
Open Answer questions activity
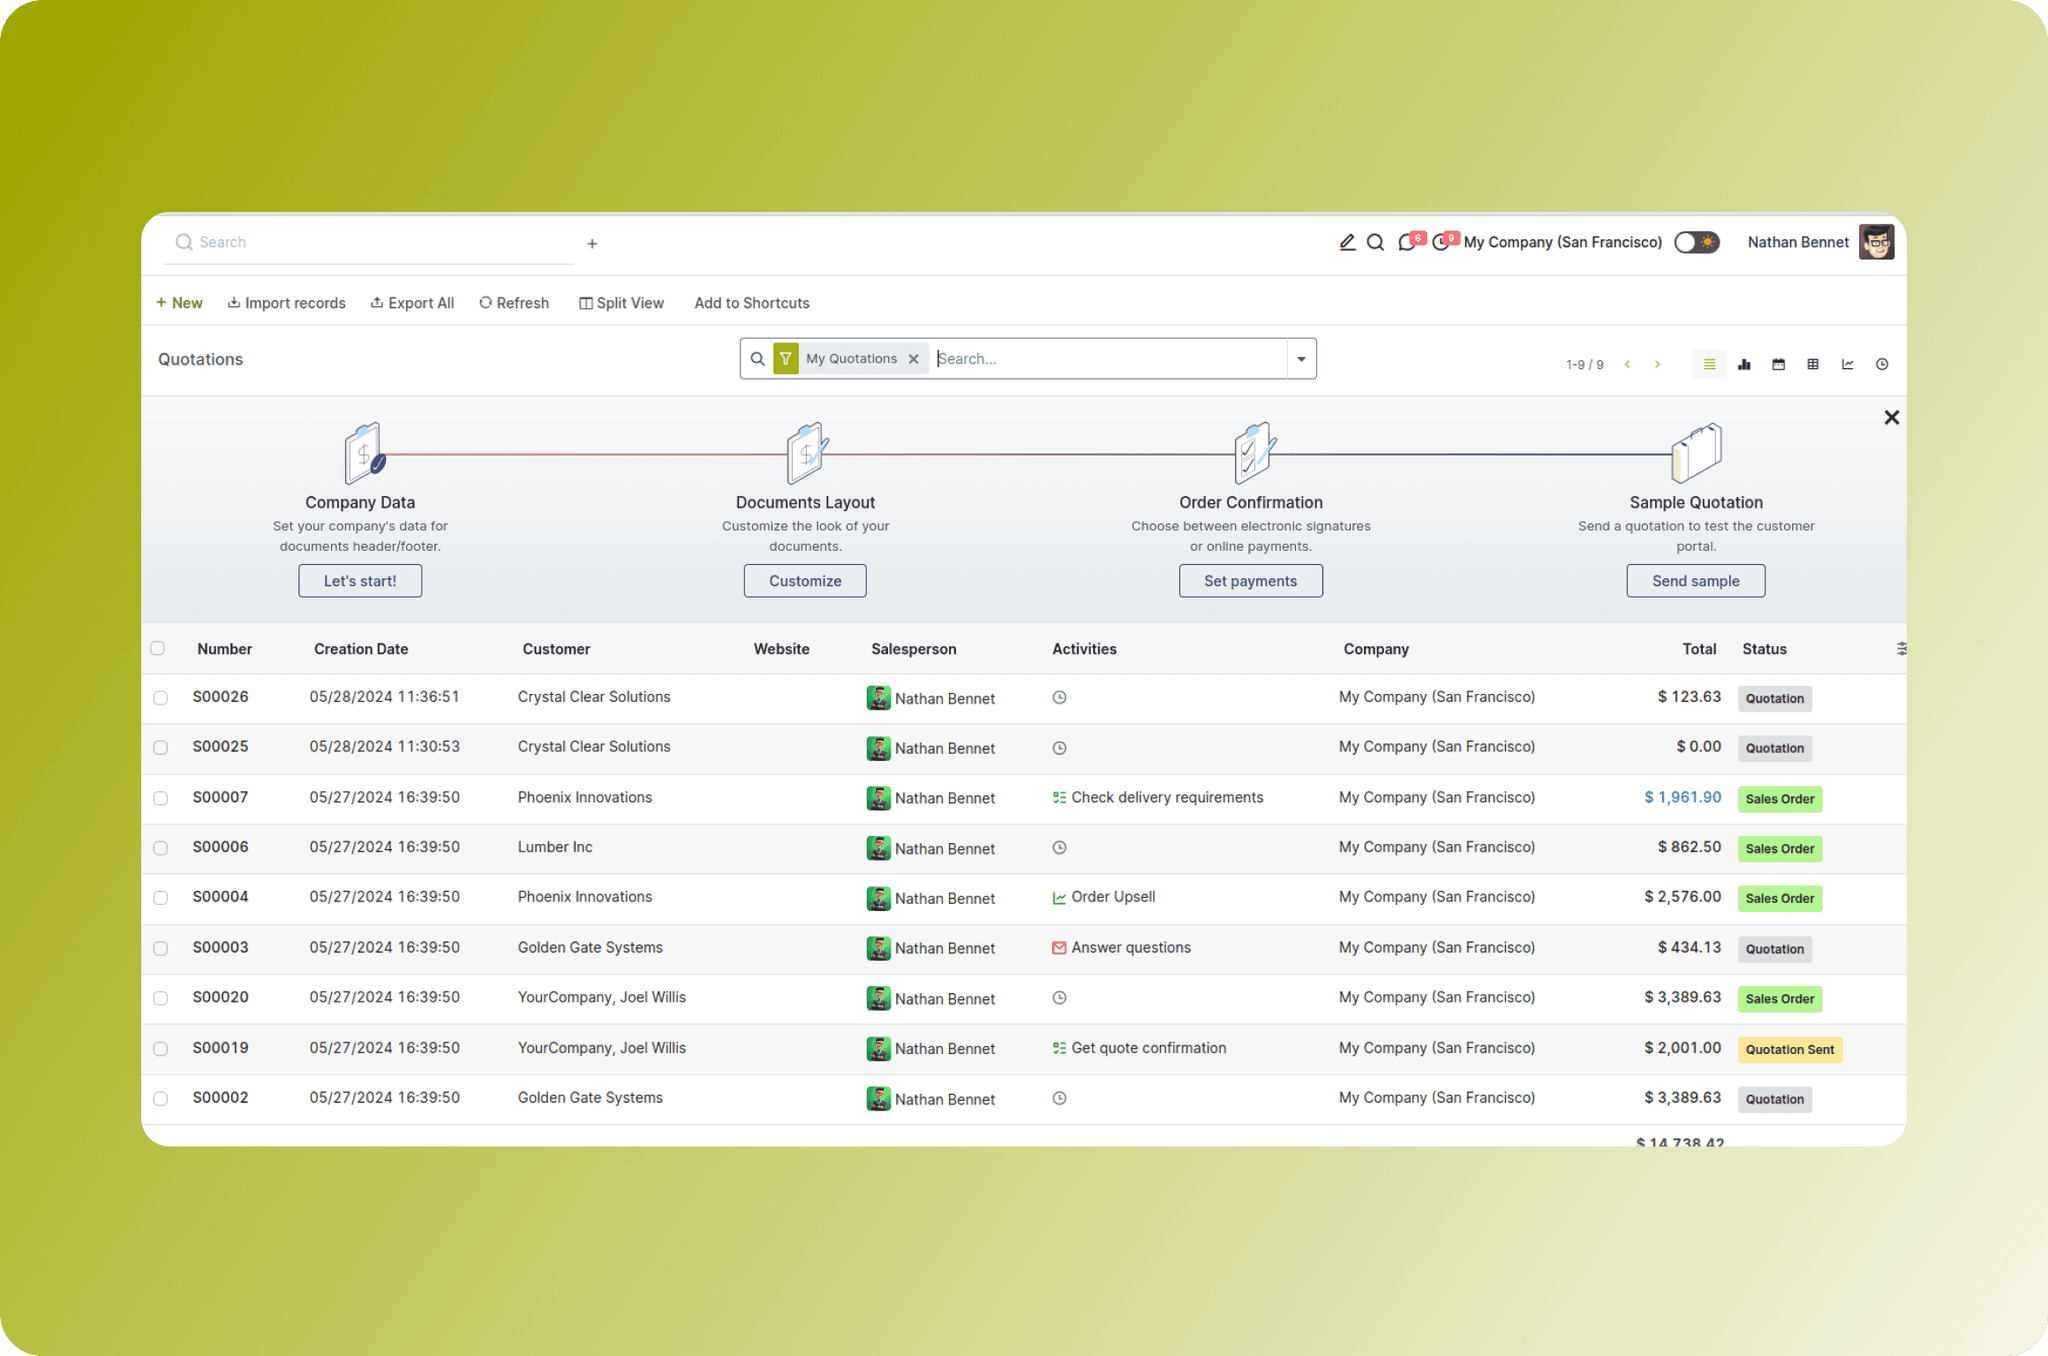coord(1122,948)
